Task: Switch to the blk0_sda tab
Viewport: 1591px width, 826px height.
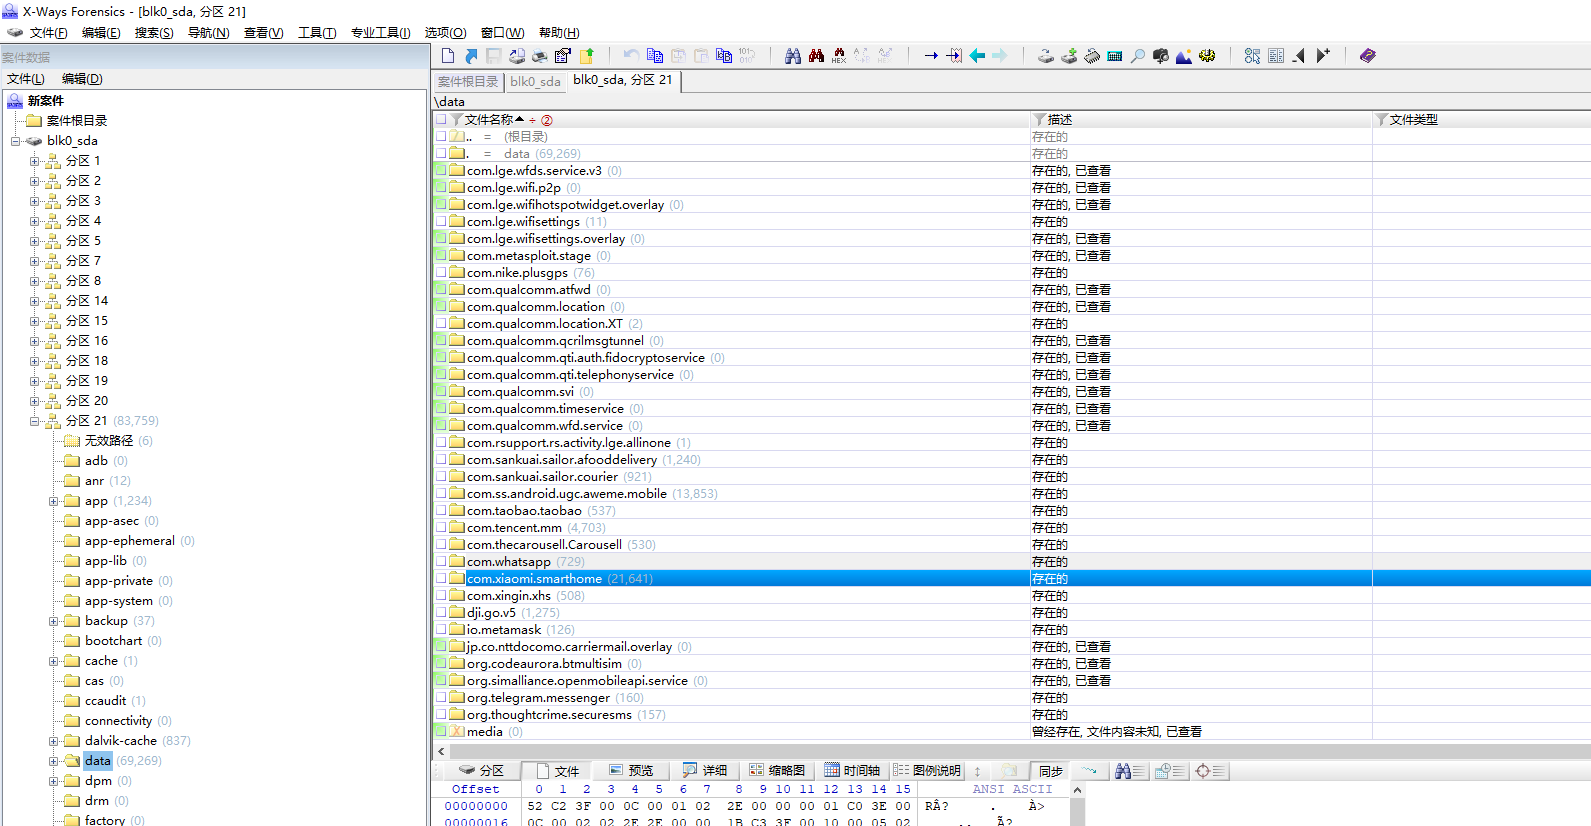Action: point(535,82)
